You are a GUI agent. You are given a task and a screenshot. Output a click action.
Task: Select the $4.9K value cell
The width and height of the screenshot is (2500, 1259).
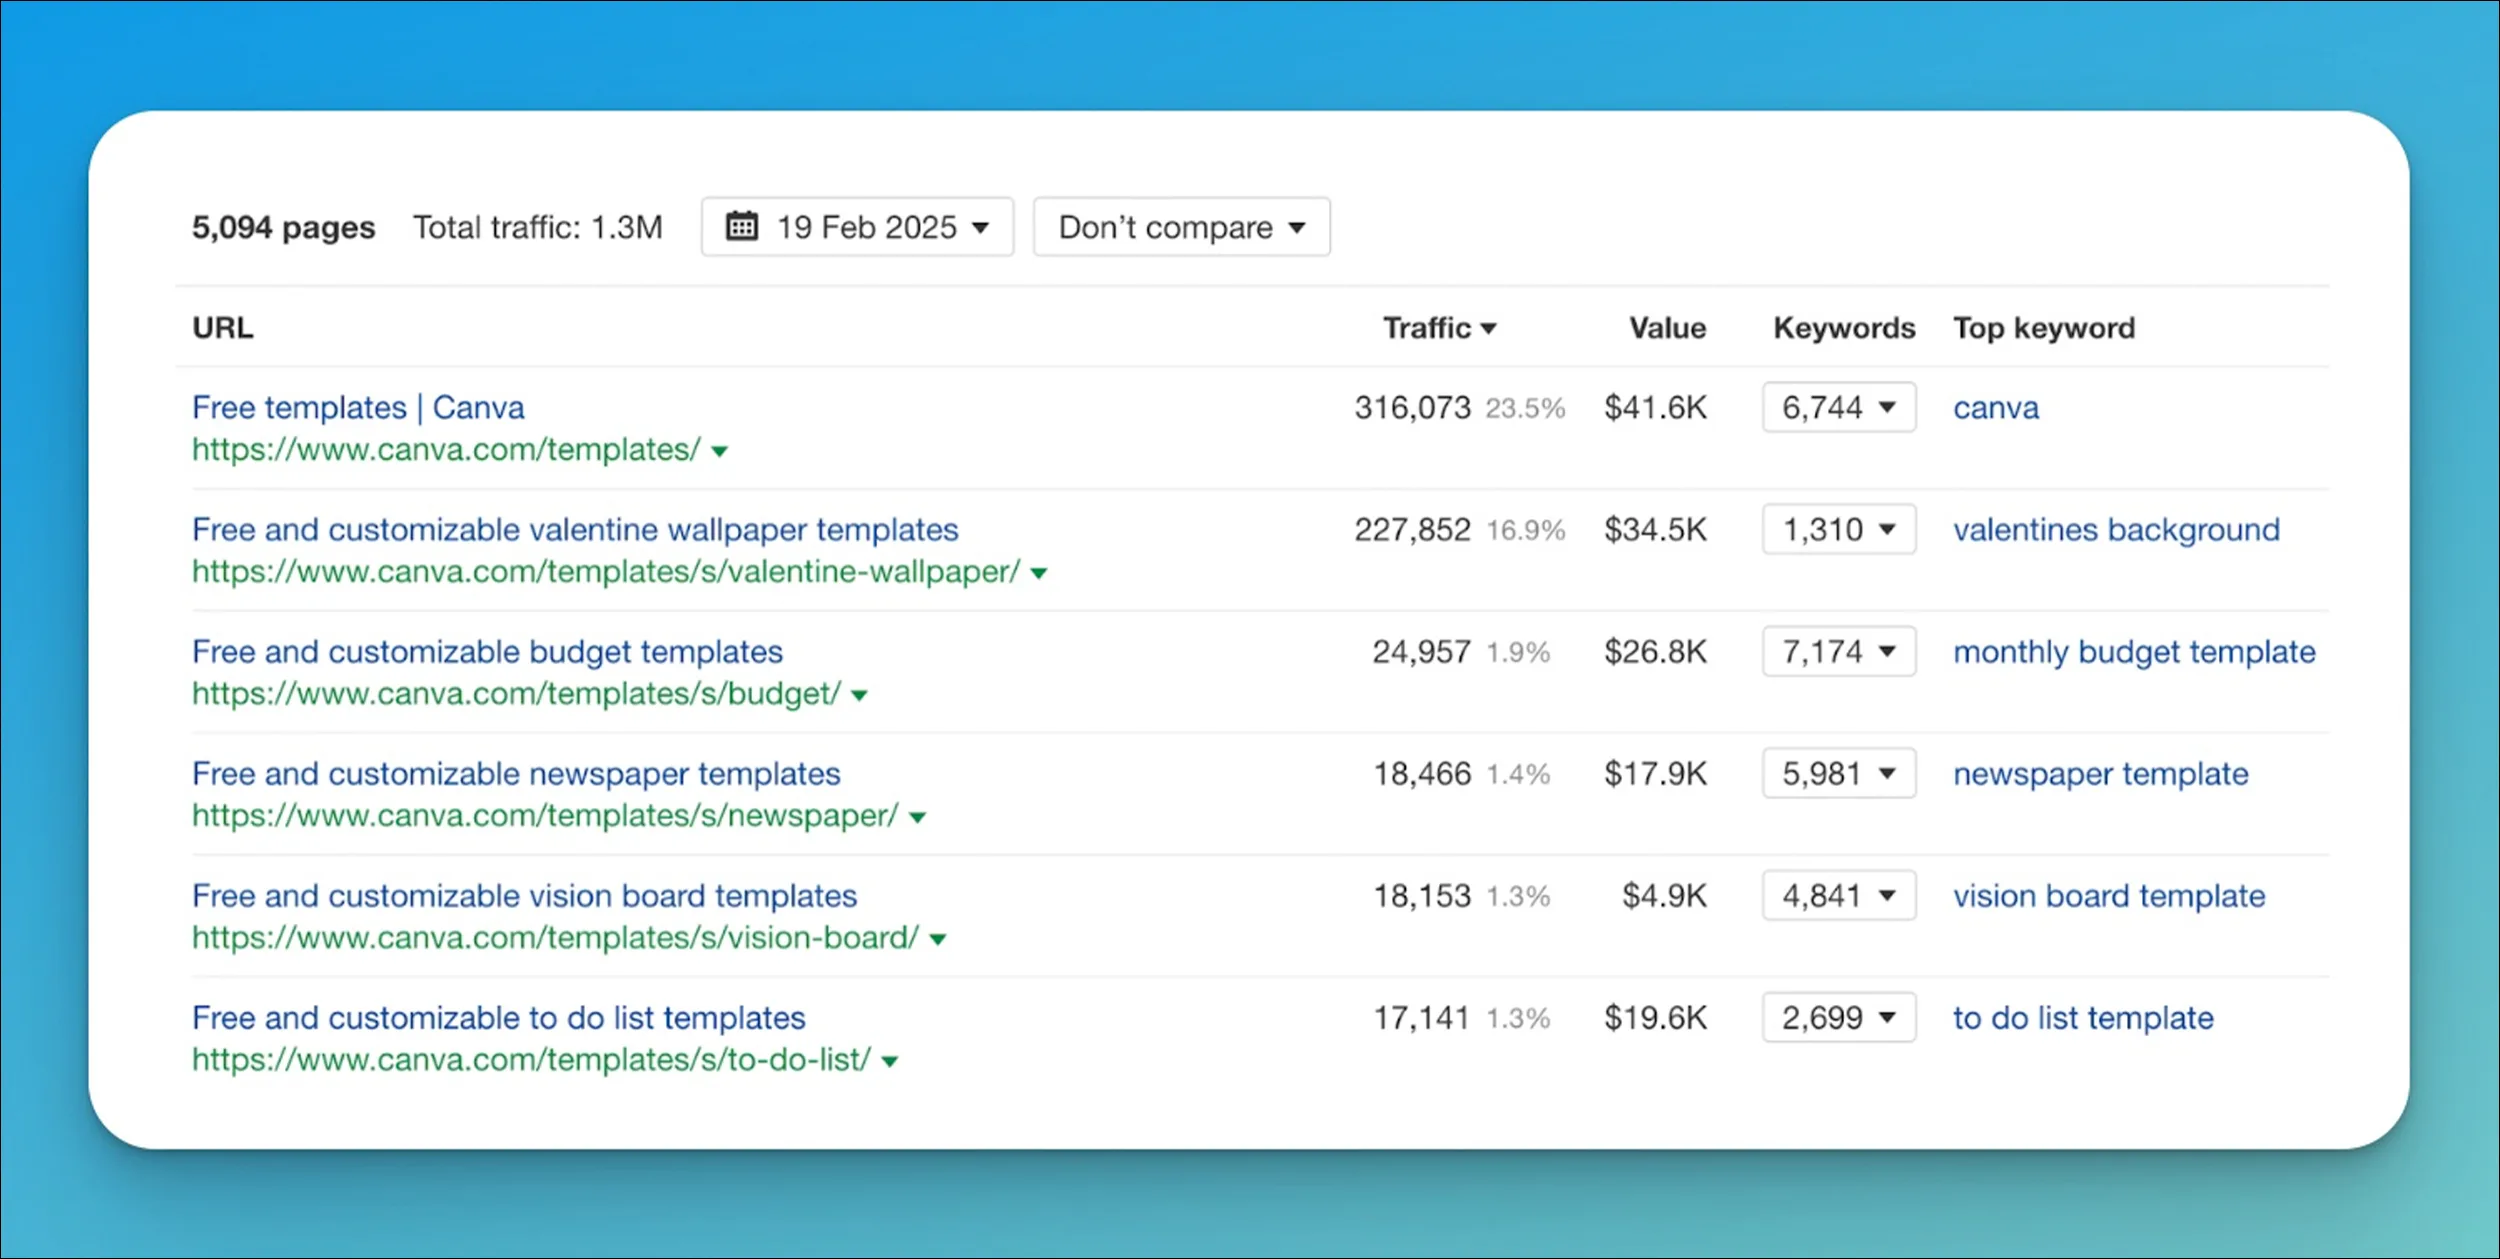1664,896
